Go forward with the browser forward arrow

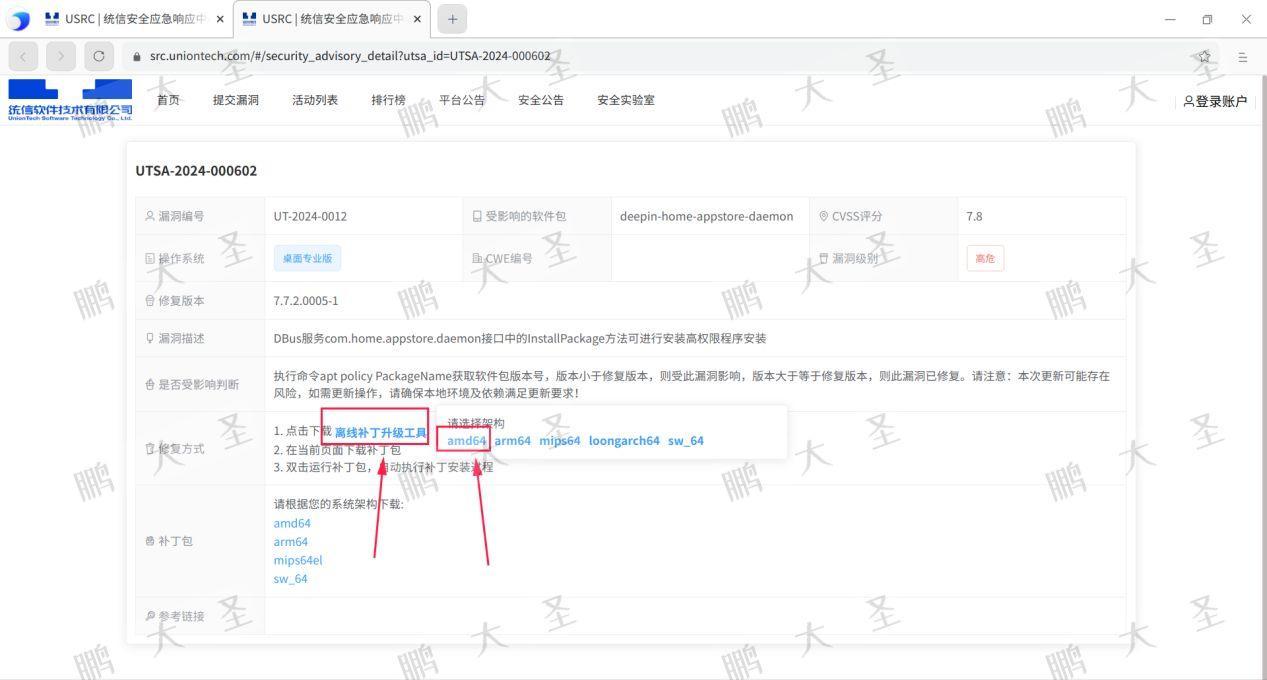(x=61, y=56)
